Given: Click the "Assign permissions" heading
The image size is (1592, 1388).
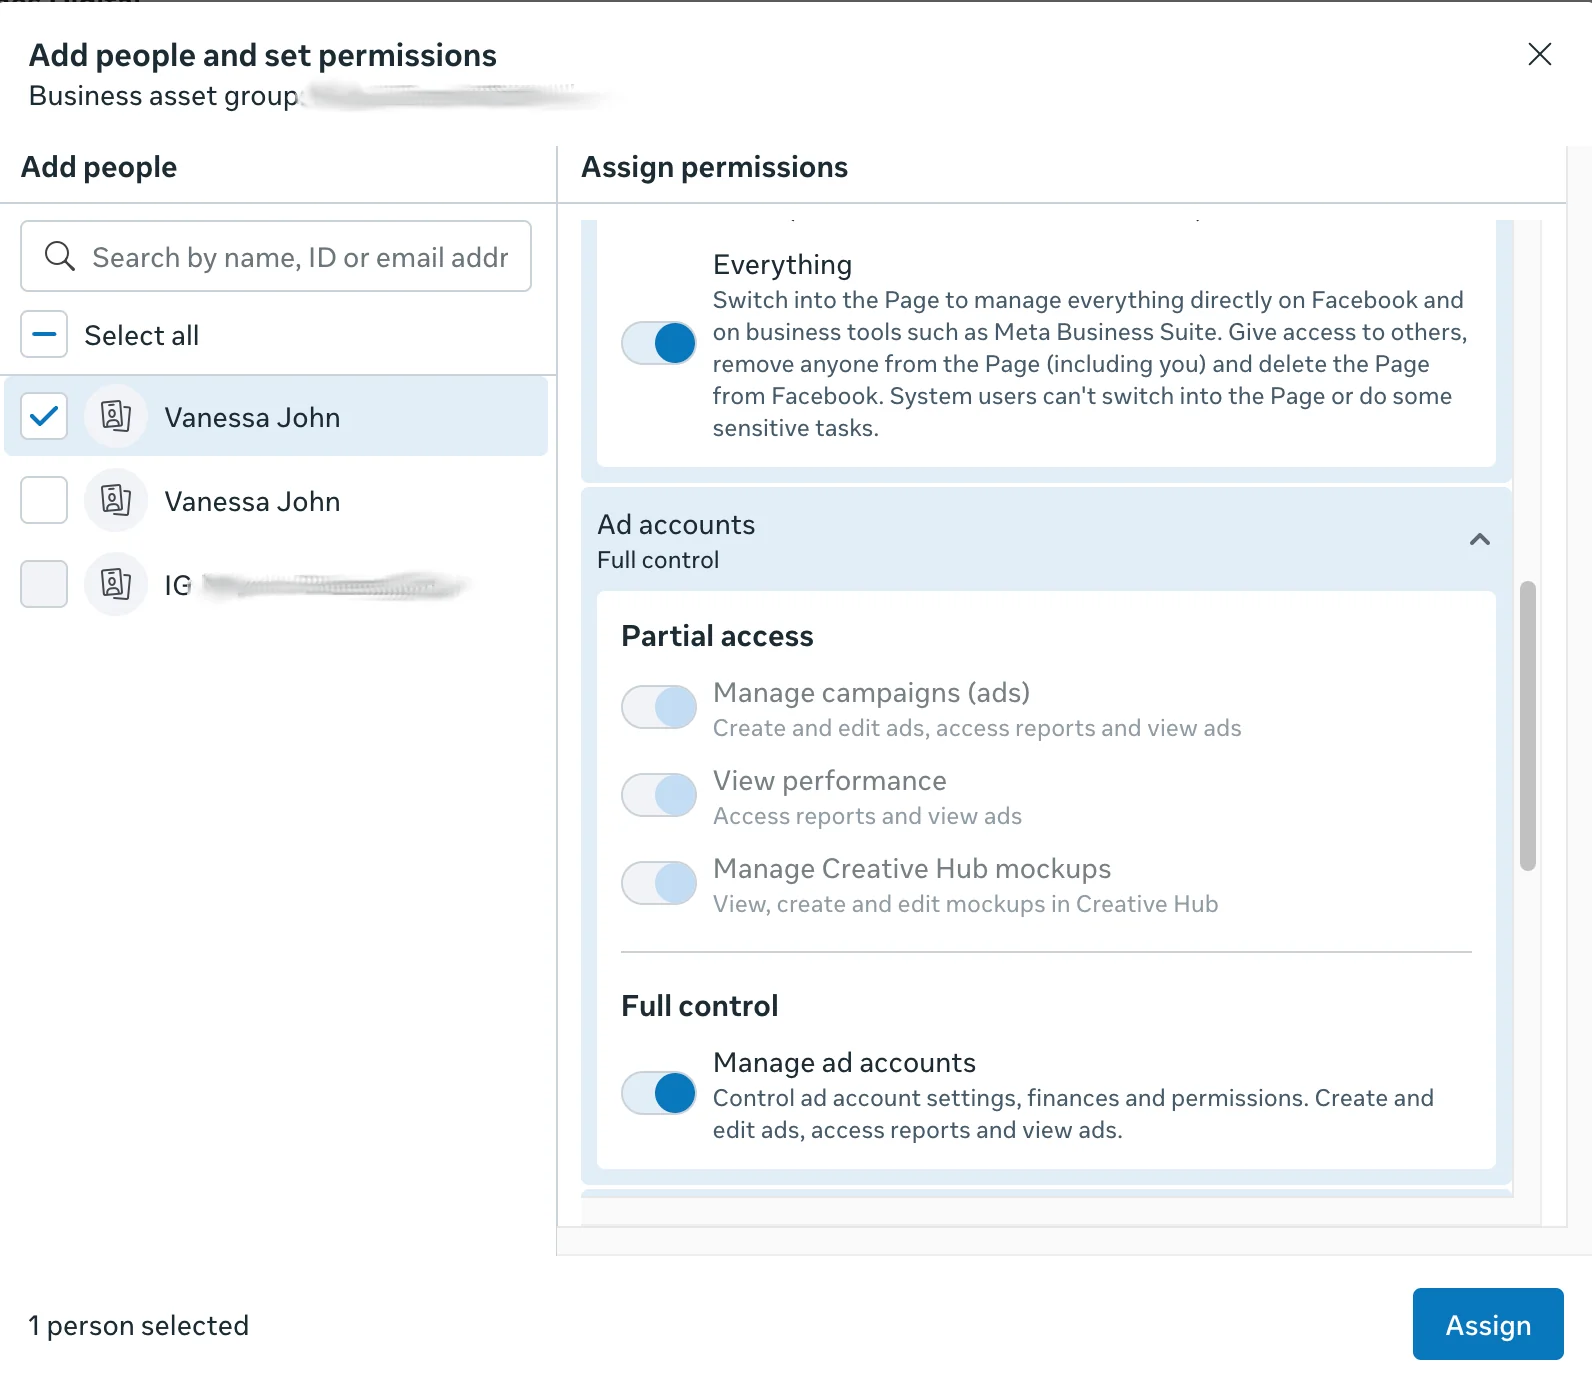Looking at the screenshot, I should pyautogui.click(x=714, y=167).
